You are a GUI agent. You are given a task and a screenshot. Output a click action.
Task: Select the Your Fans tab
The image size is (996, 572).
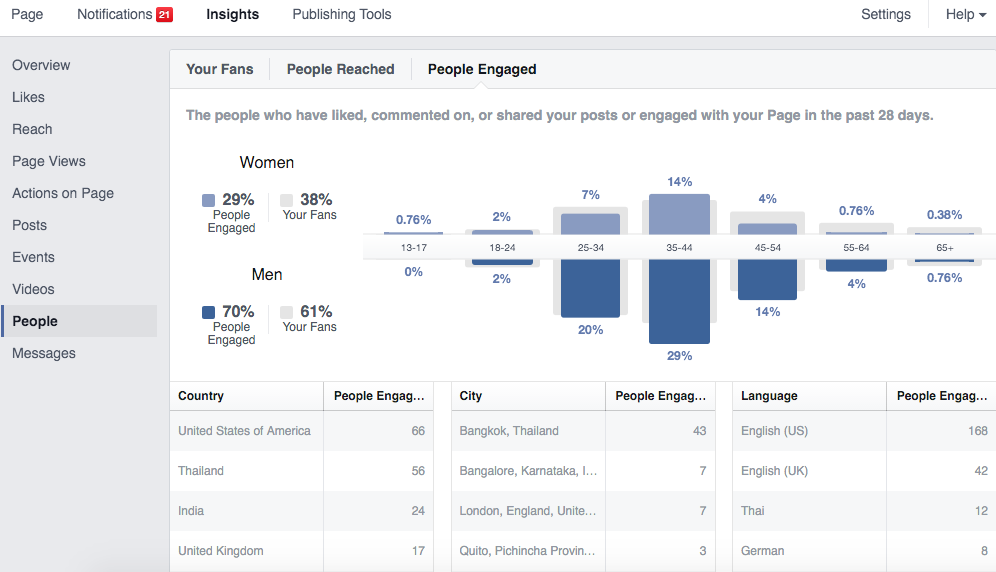[x=220, y=69]
